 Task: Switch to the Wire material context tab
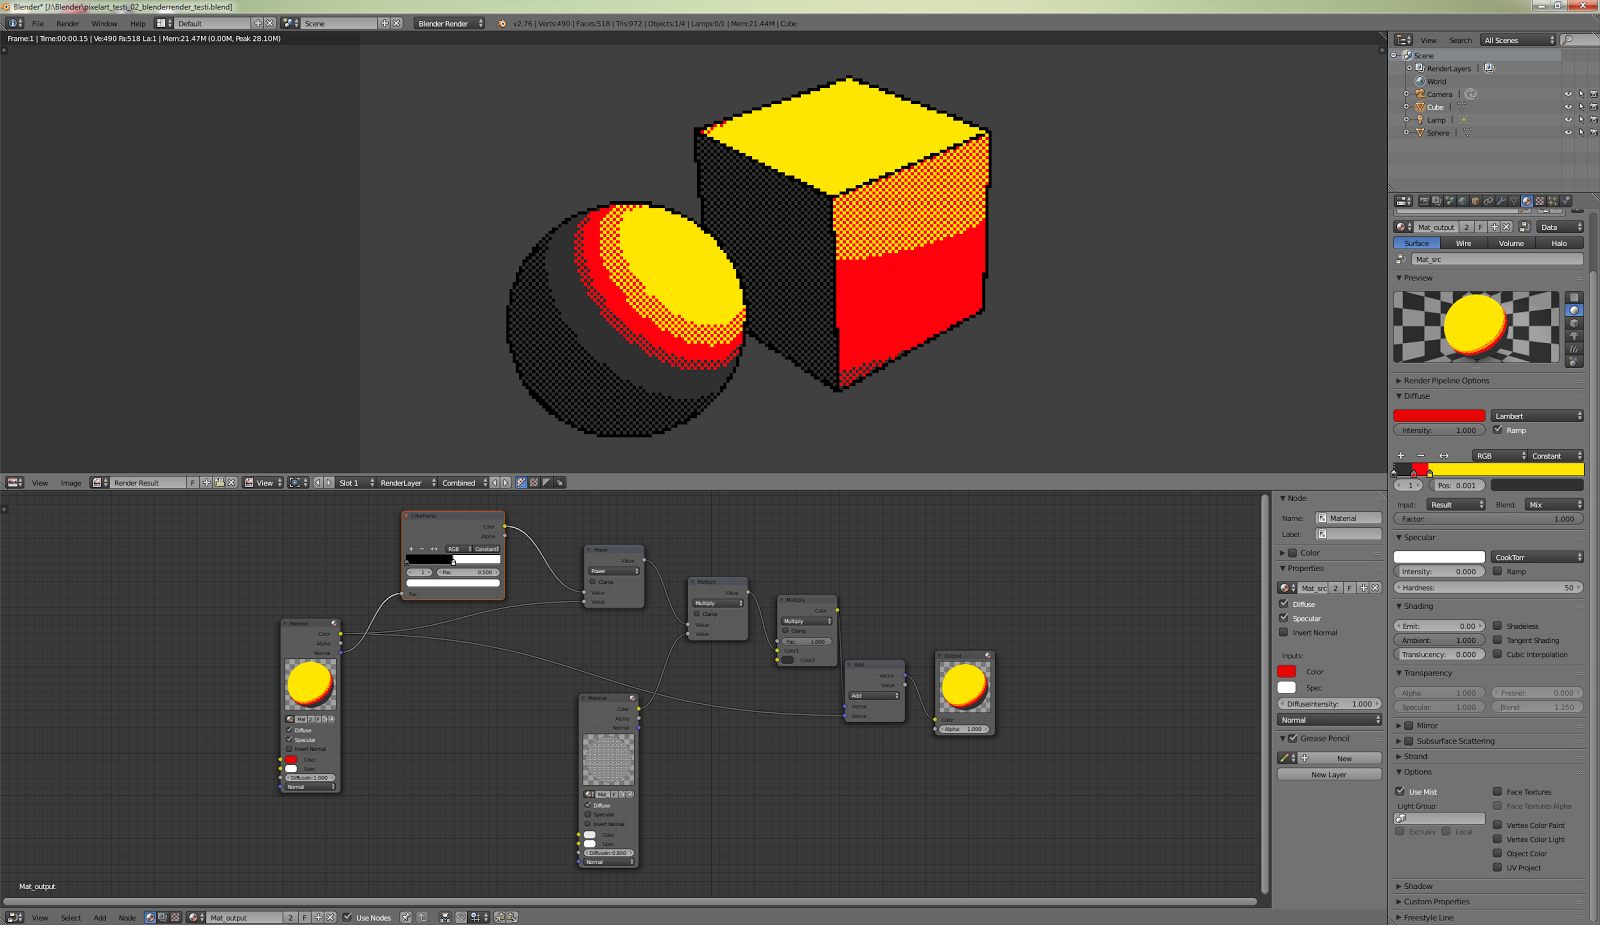tap(1463, 243)
